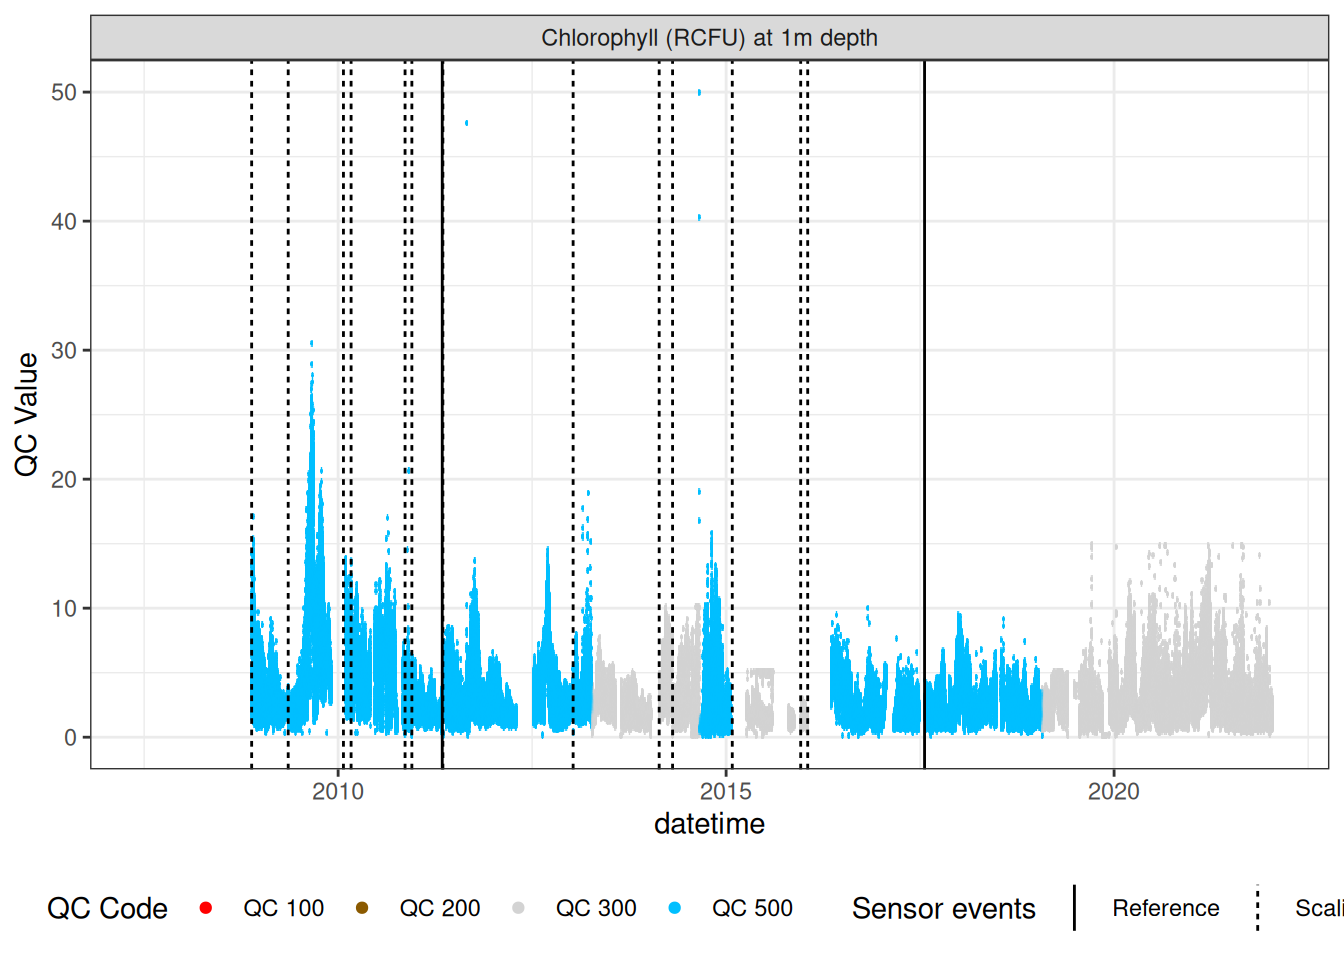Click the Sensor events legend title
This screenshot has height=960, width=1344.
pyautogui.click(x=943, y=908)
